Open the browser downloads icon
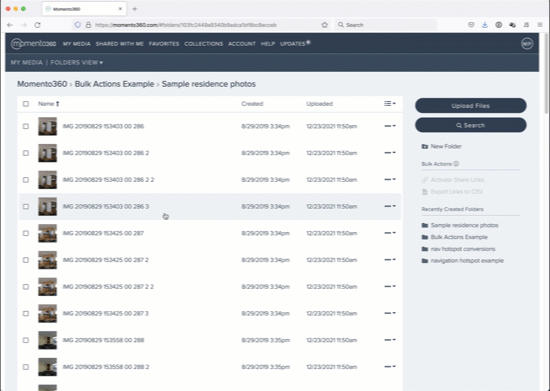The image size is (550, 391). point(485,25)
